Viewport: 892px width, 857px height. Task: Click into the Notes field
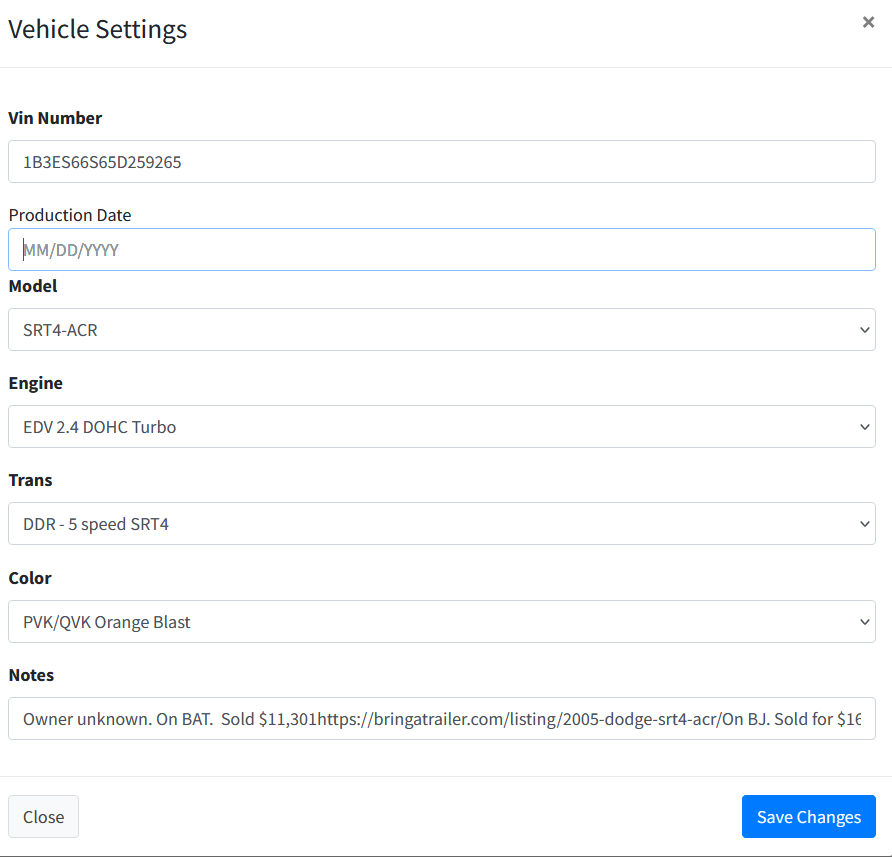tap(442, 718)
